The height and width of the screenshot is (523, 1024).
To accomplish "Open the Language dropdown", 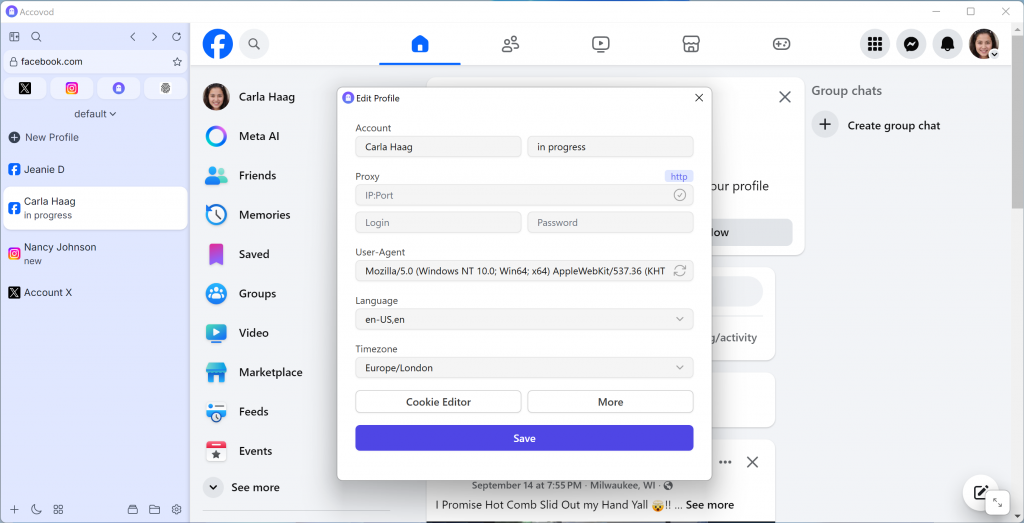I will (524, 319).
